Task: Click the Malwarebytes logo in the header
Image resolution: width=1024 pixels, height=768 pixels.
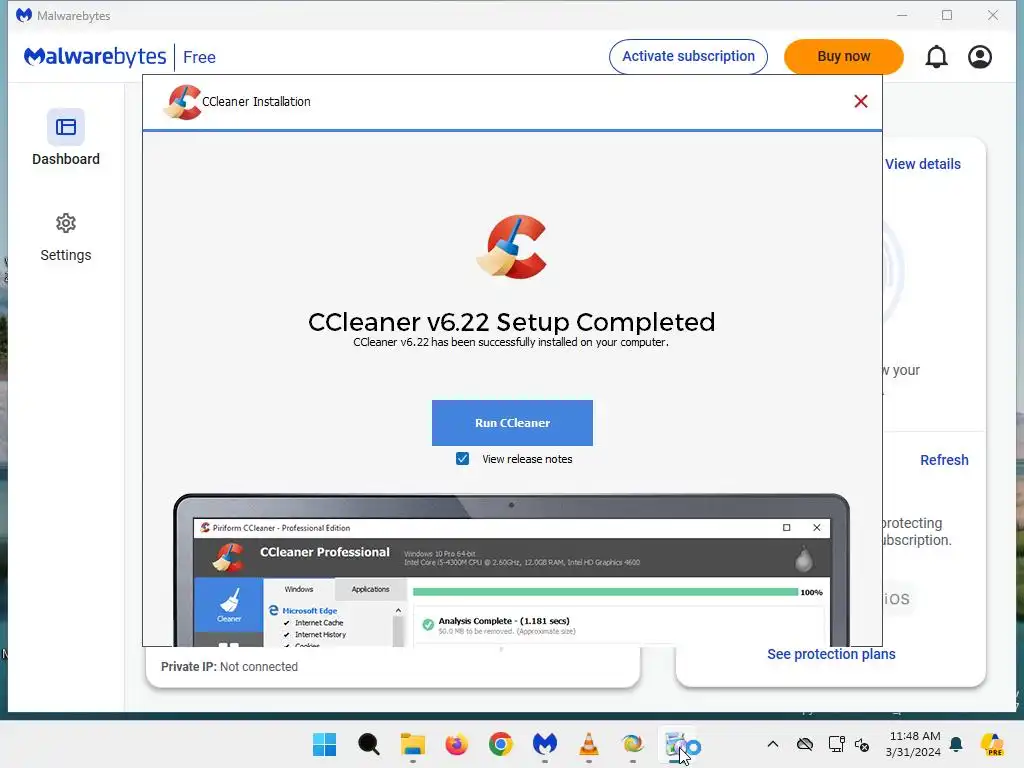Action: coord(95,57)
